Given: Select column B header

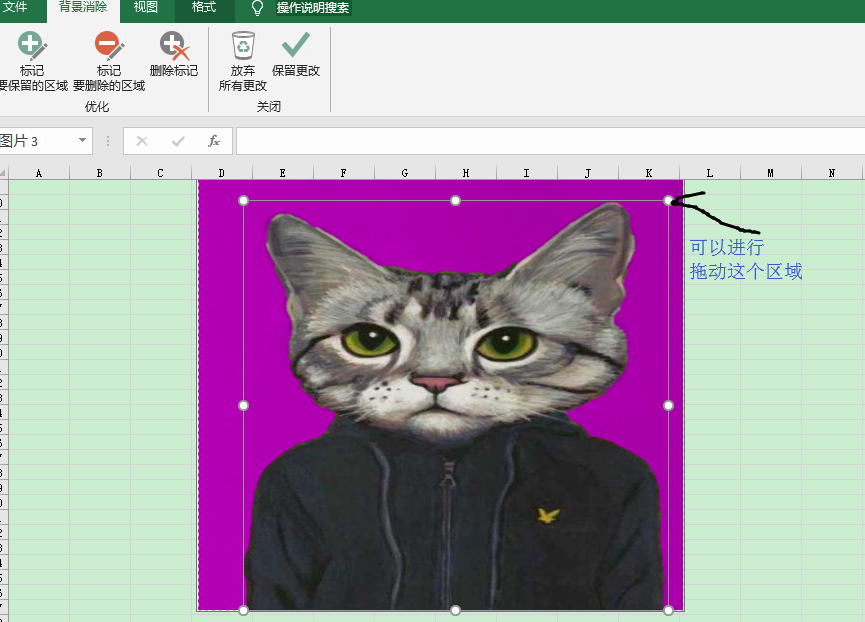Looking at the screenshot, I should click(x=100, y=173).
